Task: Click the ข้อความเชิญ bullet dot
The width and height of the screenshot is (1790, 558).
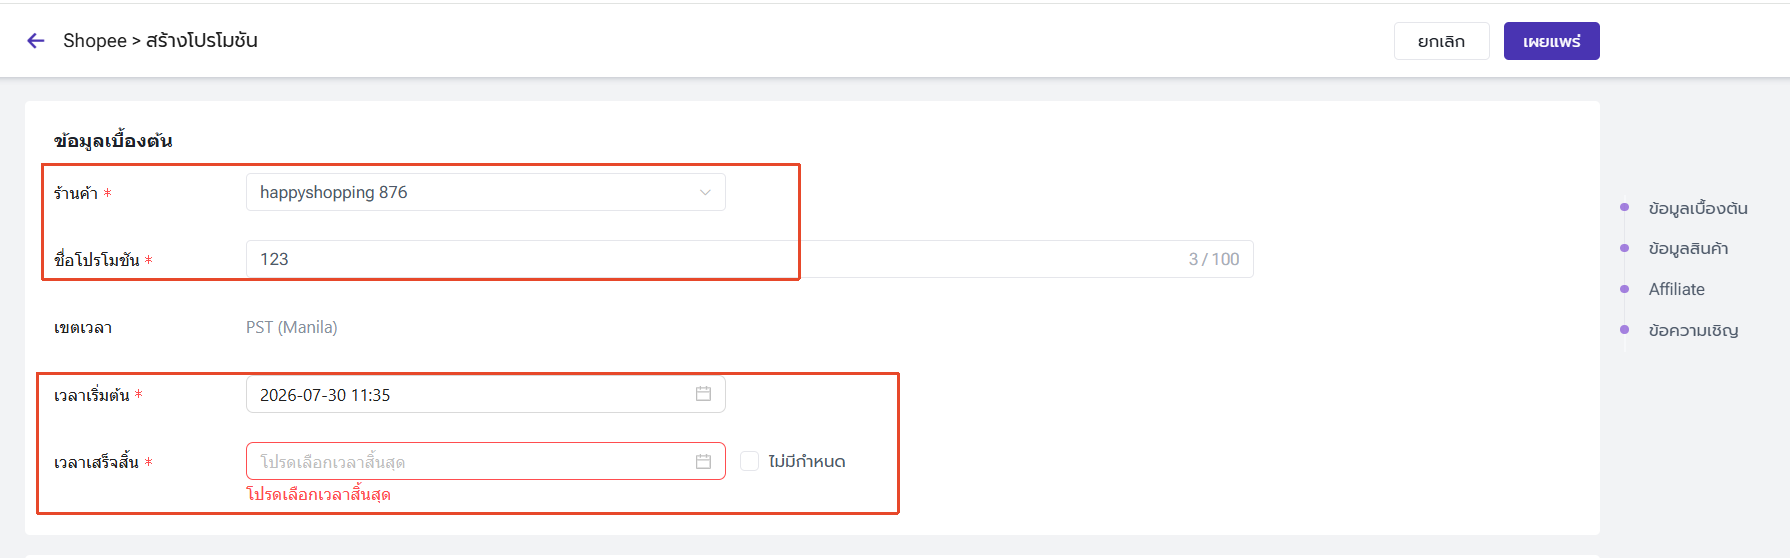Action: point(1624,329)
